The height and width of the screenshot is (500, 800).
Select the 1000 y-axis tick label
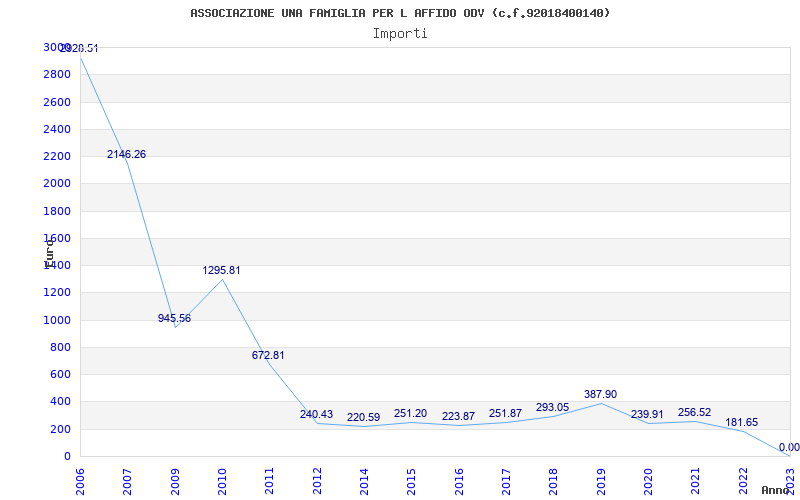57,320
